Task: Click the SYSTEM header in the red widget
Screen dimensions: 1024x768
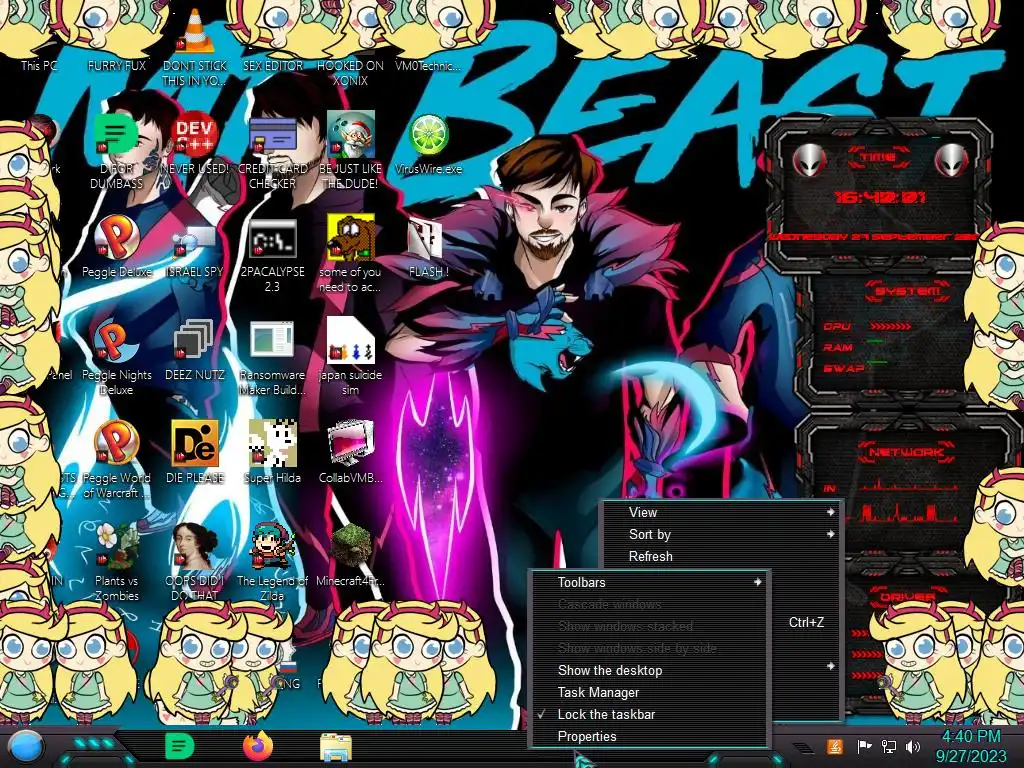Action: point(906,291)
